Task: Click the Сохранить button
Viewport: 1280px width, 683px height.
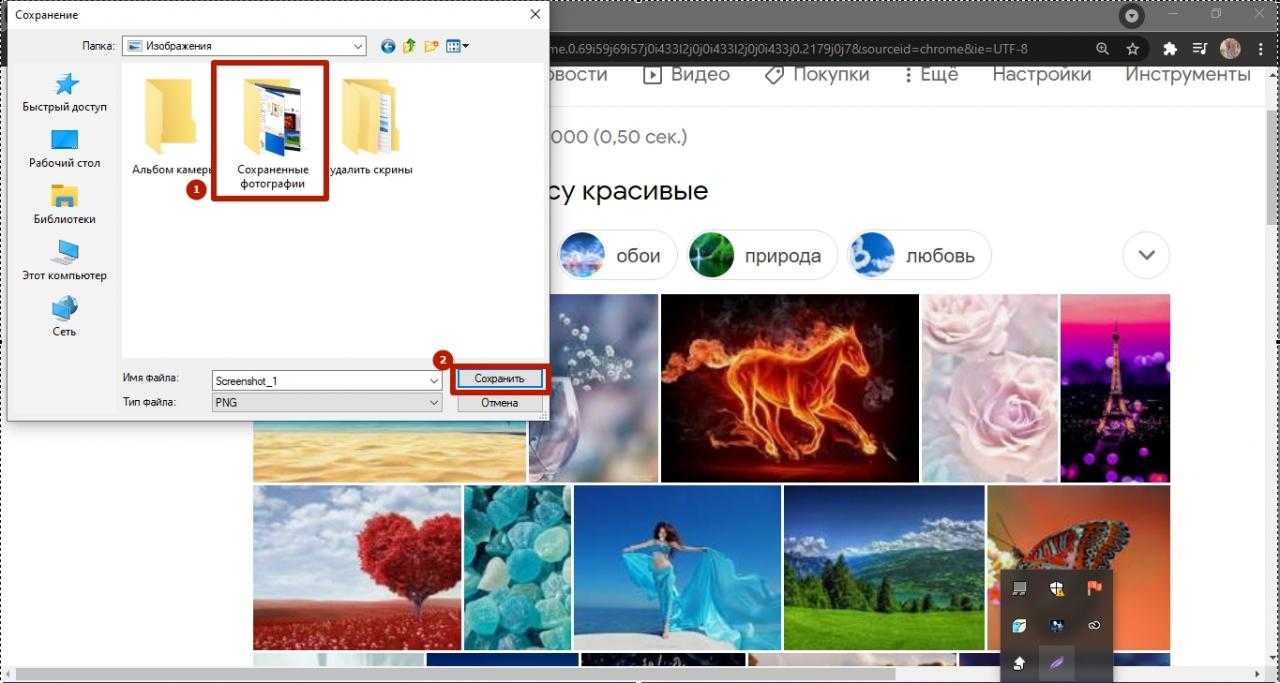Action: [499, 379]
